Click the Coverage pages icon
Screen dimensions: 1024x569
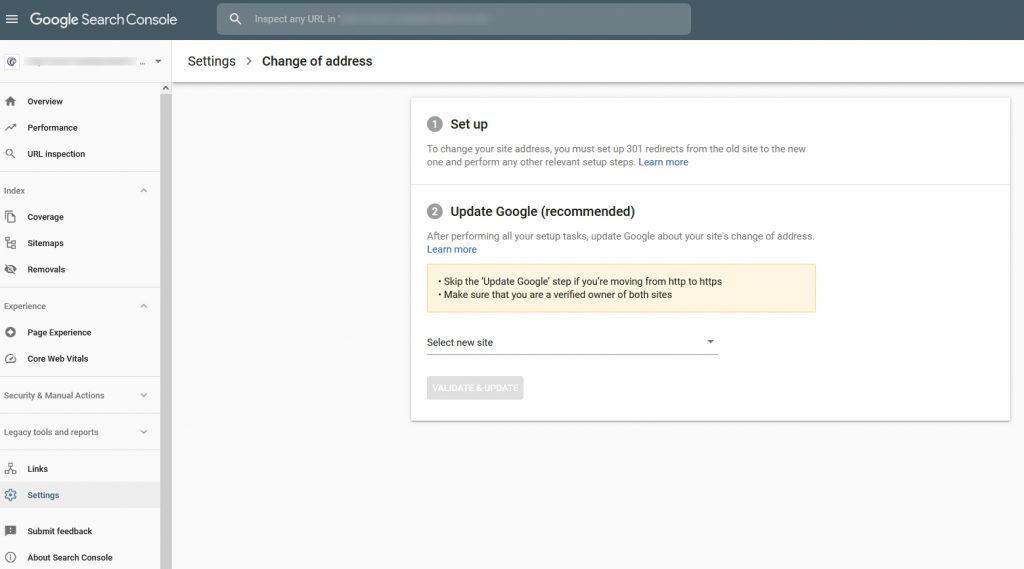[10, 217]
